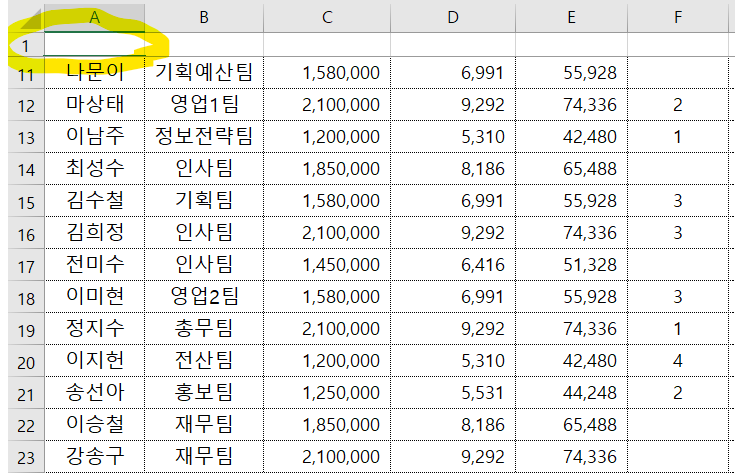
Task: Select column F header
Action: [x=678, y=17]
